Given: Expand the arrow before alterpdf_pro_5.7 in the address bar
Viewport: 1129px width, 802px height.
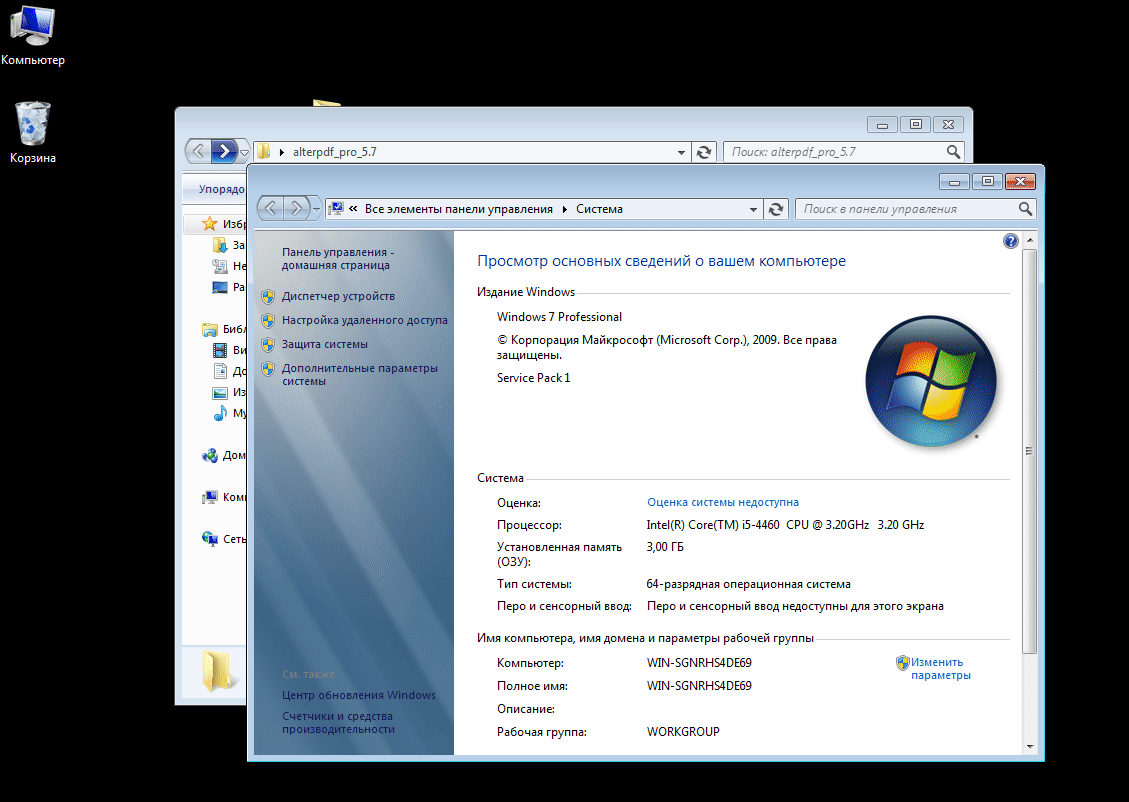Looking at the screenshot, I should coord(282,152).
